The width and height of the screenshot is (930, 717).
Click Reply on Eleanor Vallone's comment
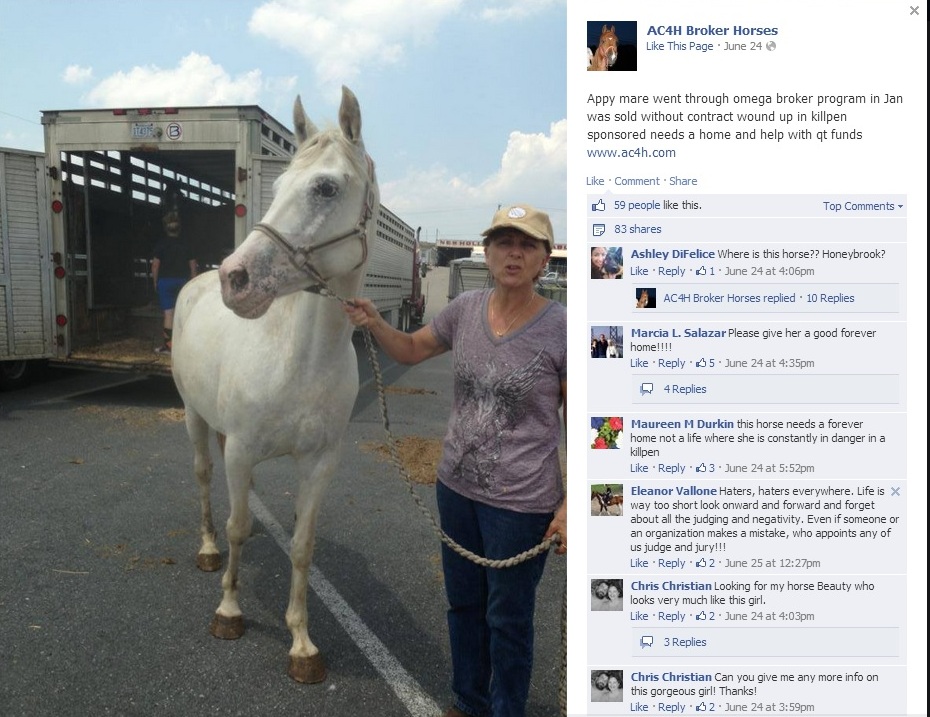pyautogui.click(x=671, y=563)
